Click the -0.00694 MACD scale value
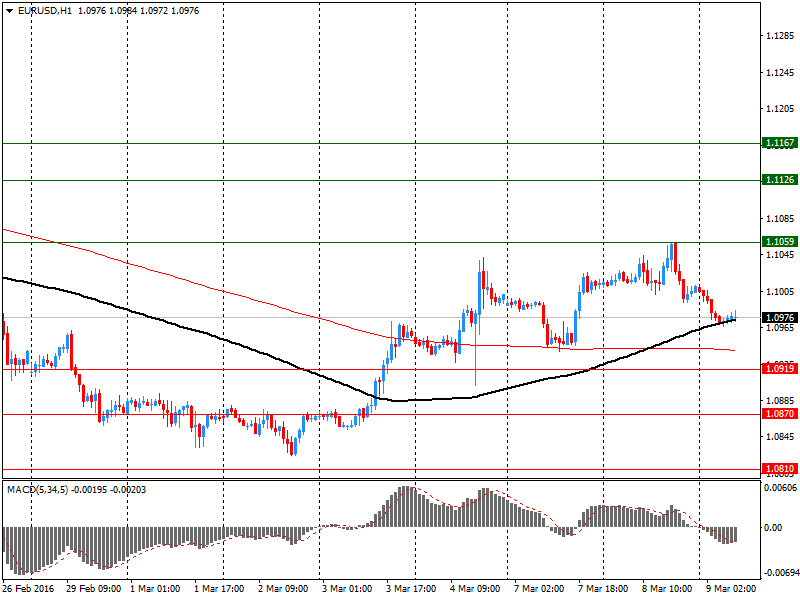 780,573
